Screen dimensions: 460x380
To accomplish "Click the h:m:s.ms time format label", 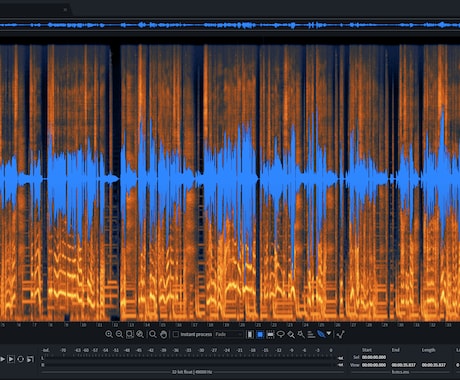I will click(x=400, y=372).
